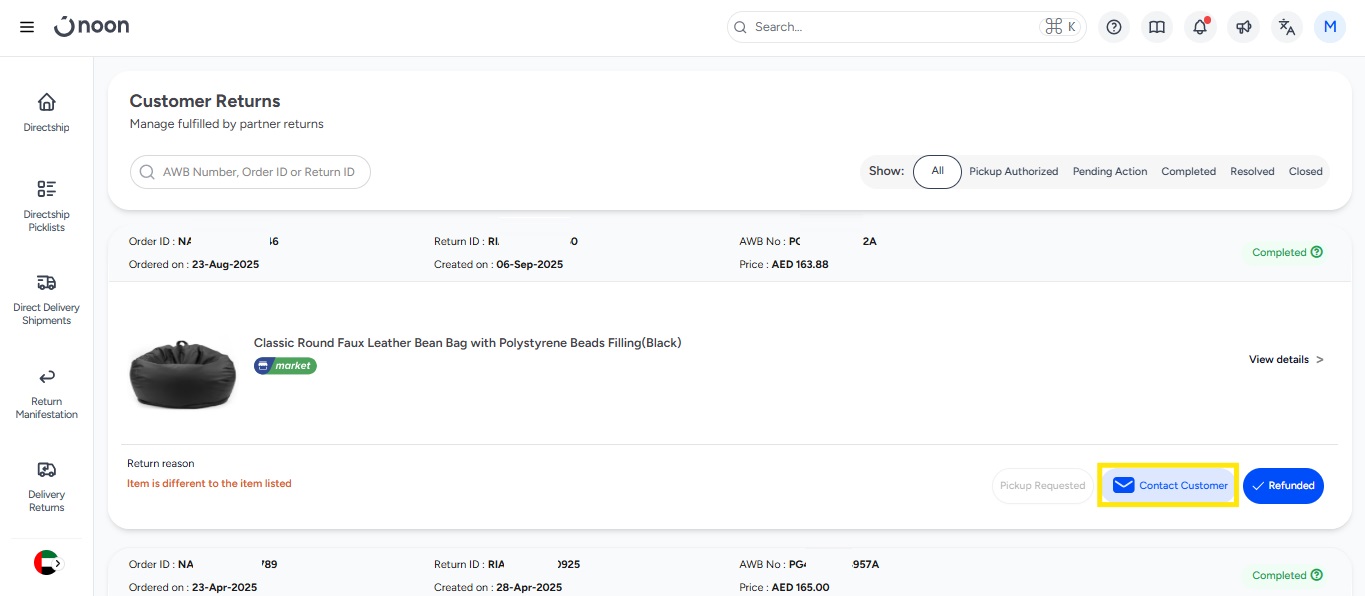Filter returns by Pickup Authorized
Image resolution: width=1365 pixels, height=596 pixels.
coord(1013,172)
